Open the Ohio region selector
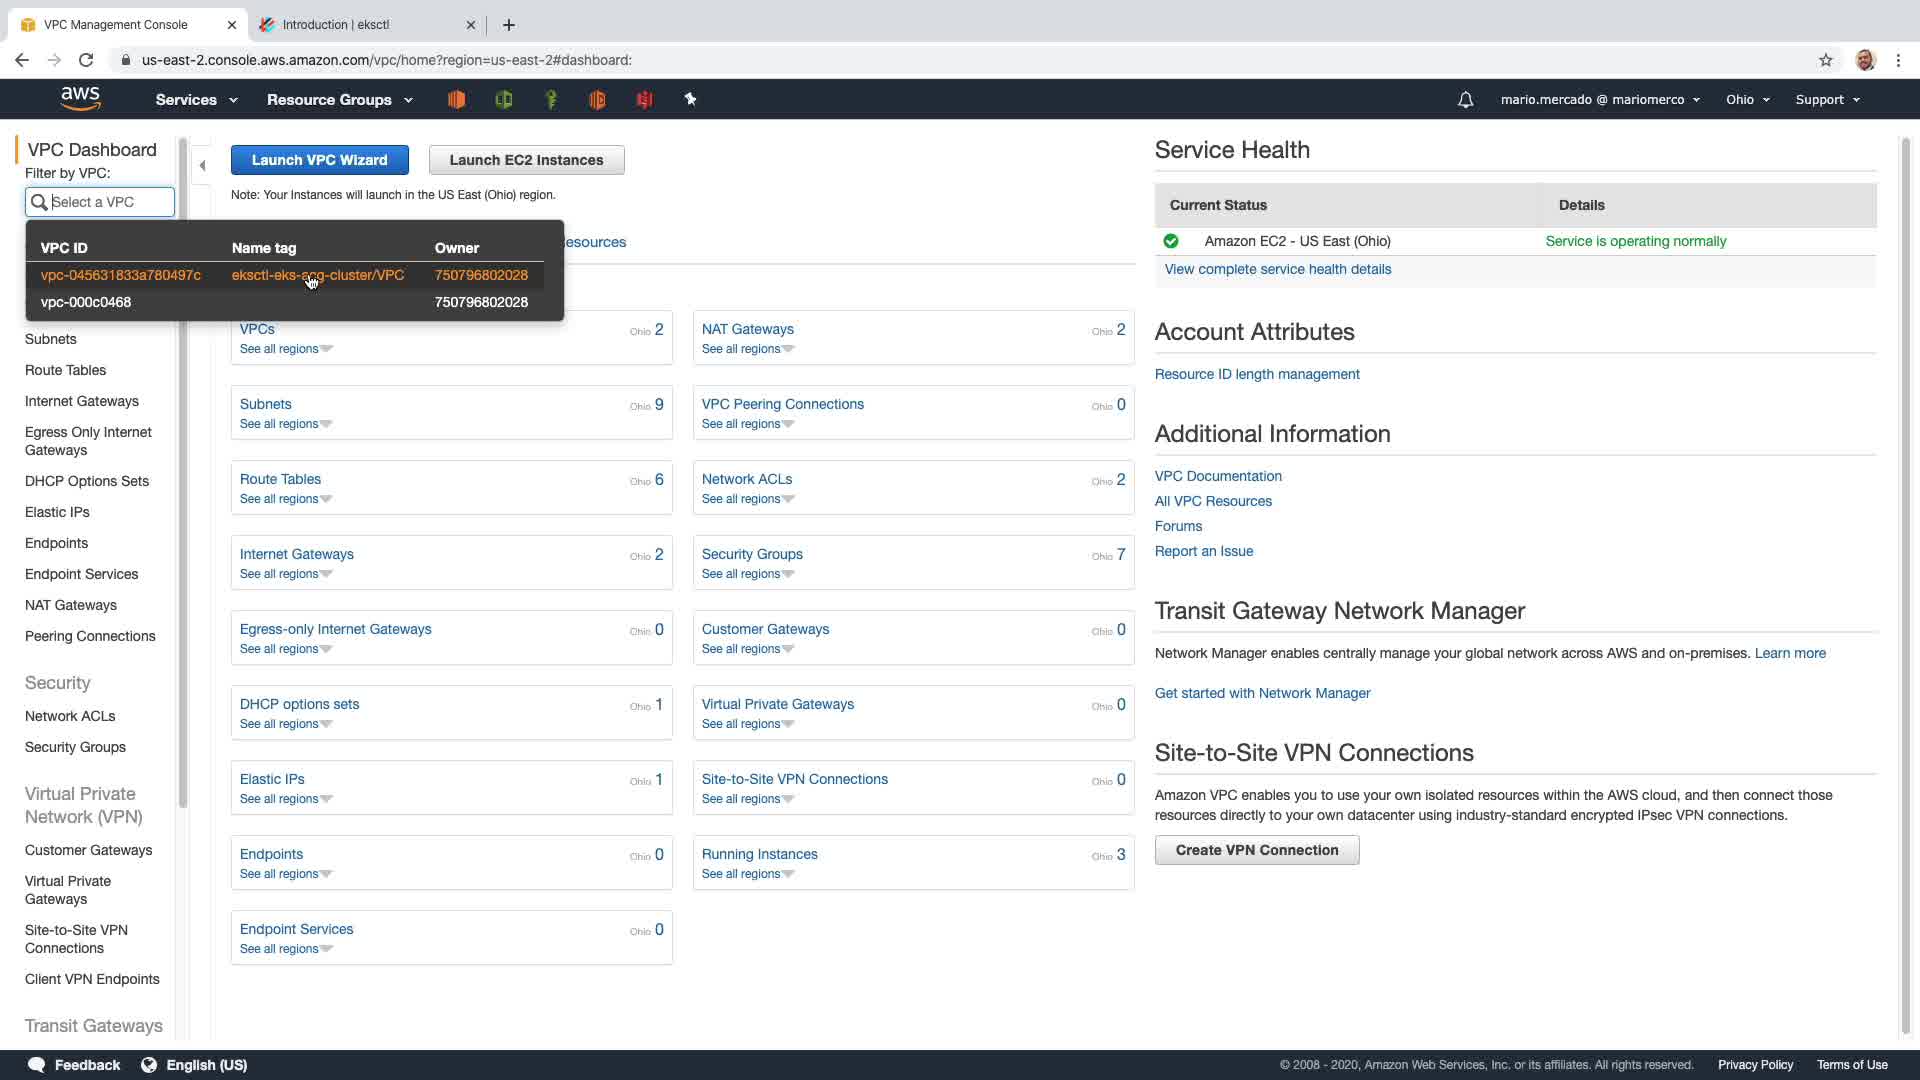The height and width of the screenshot is (1080, 1920). tap(1747, 100)
